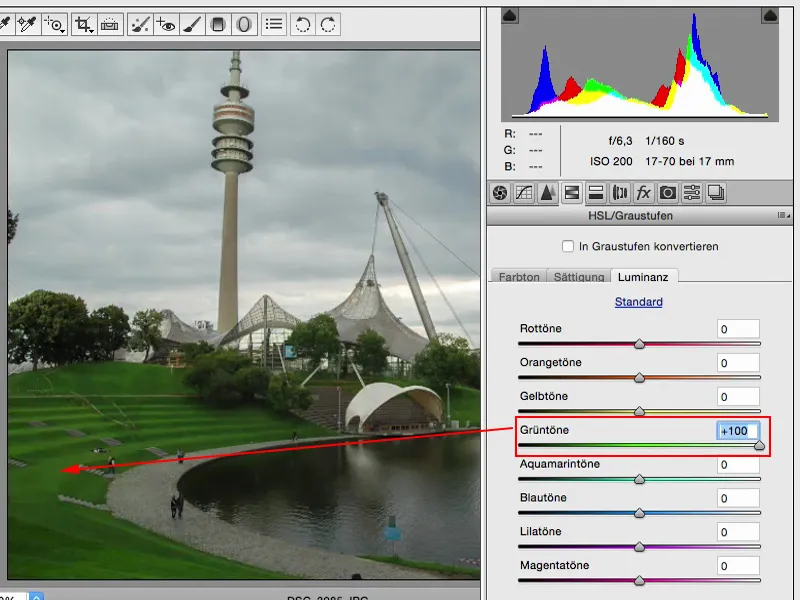Open the zoom level popup at bottom left
This screenshot has height=600, width=800.
click(x=36, y=596)
